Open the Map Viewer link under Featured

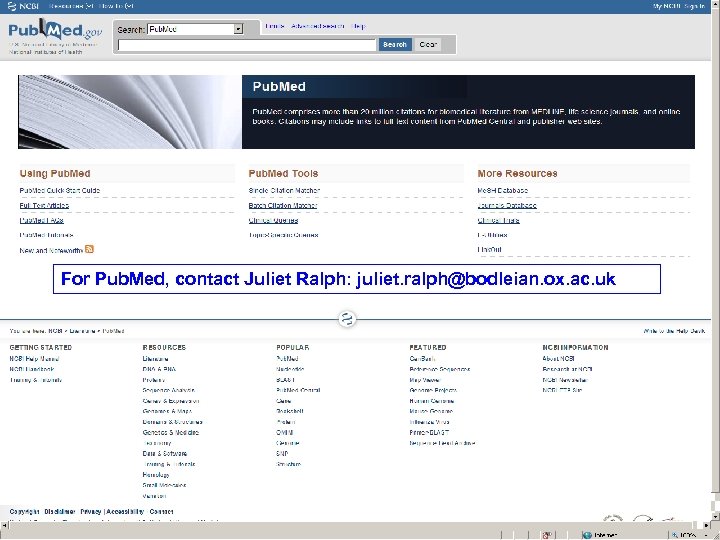[424, 380]
